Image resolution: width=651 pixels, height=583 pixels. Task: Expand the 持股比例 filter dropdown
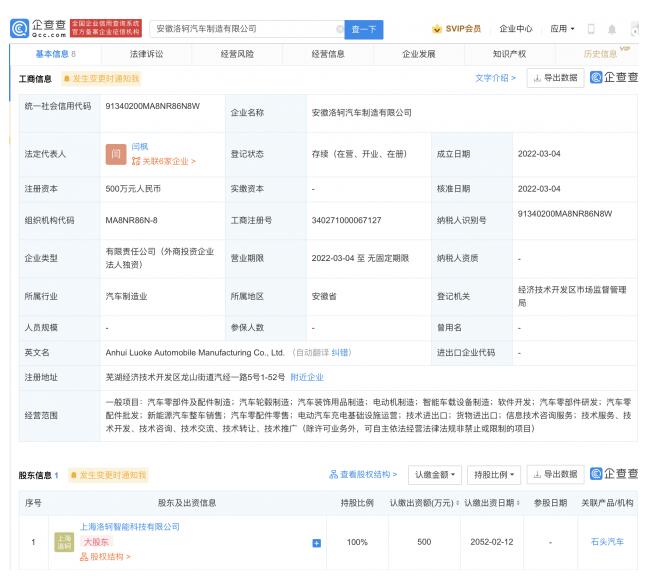click(x=494, y=475)
